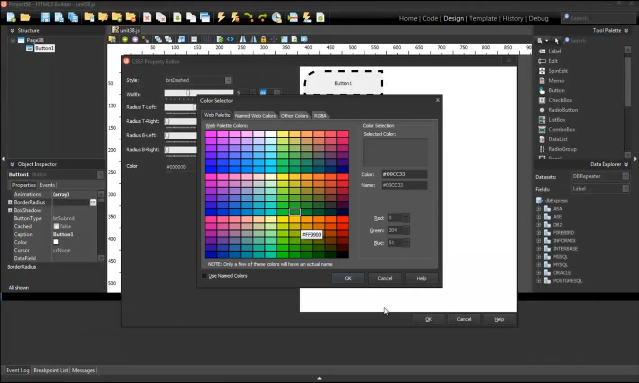The height and width of the screenshot is (383, 639).
Task: Switch to the Other Colors tab
Action: (x=294, y=116)
